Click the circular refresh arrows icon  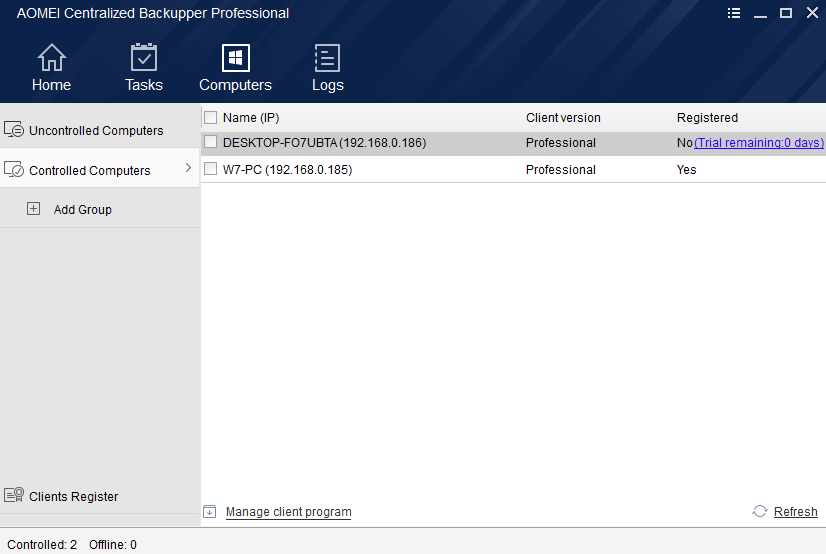tap(760, 511)
